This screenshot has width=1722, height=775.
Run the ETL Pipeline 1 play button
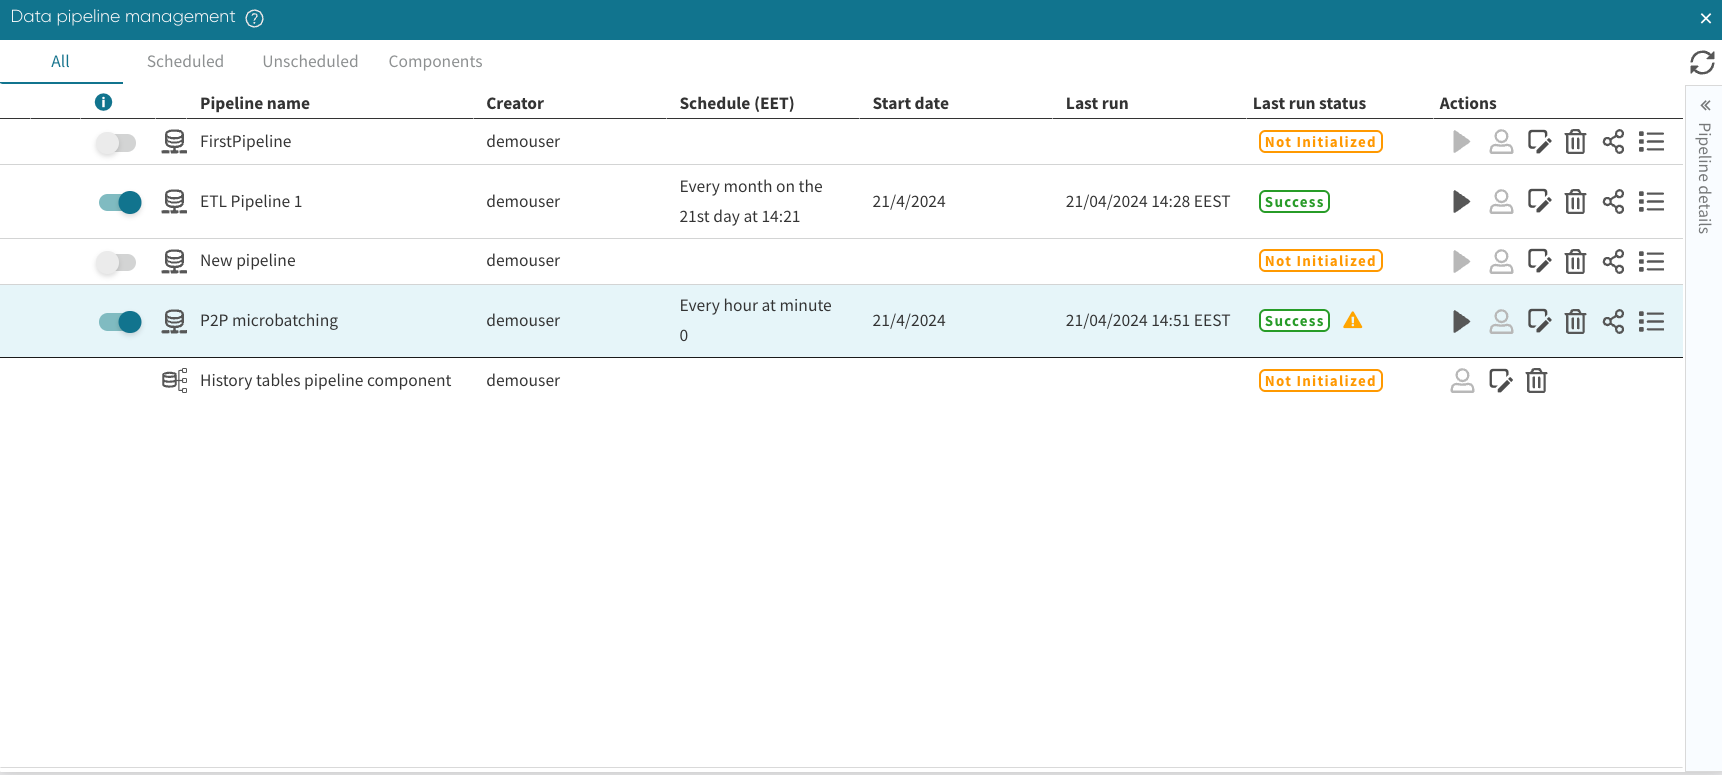click(x=1461, y=202)
